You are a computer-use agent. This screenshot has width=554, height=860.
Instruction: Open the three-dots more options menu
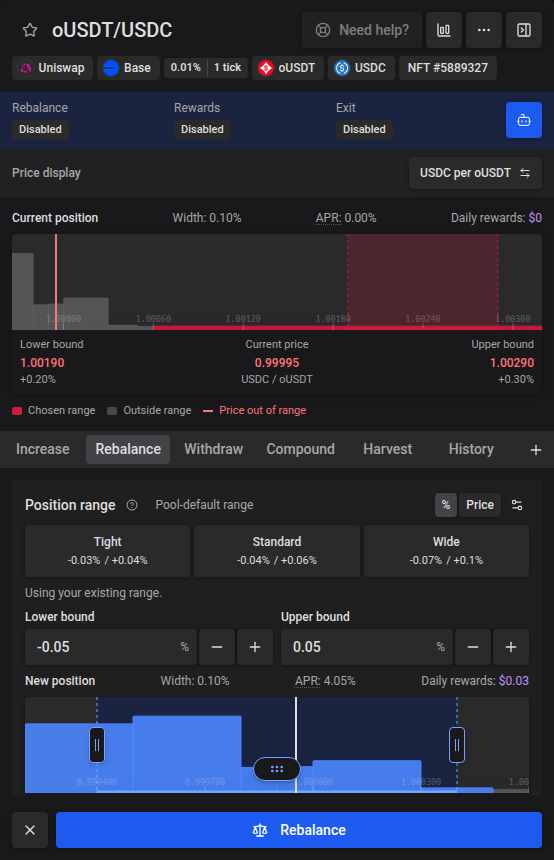click(484, 30)
